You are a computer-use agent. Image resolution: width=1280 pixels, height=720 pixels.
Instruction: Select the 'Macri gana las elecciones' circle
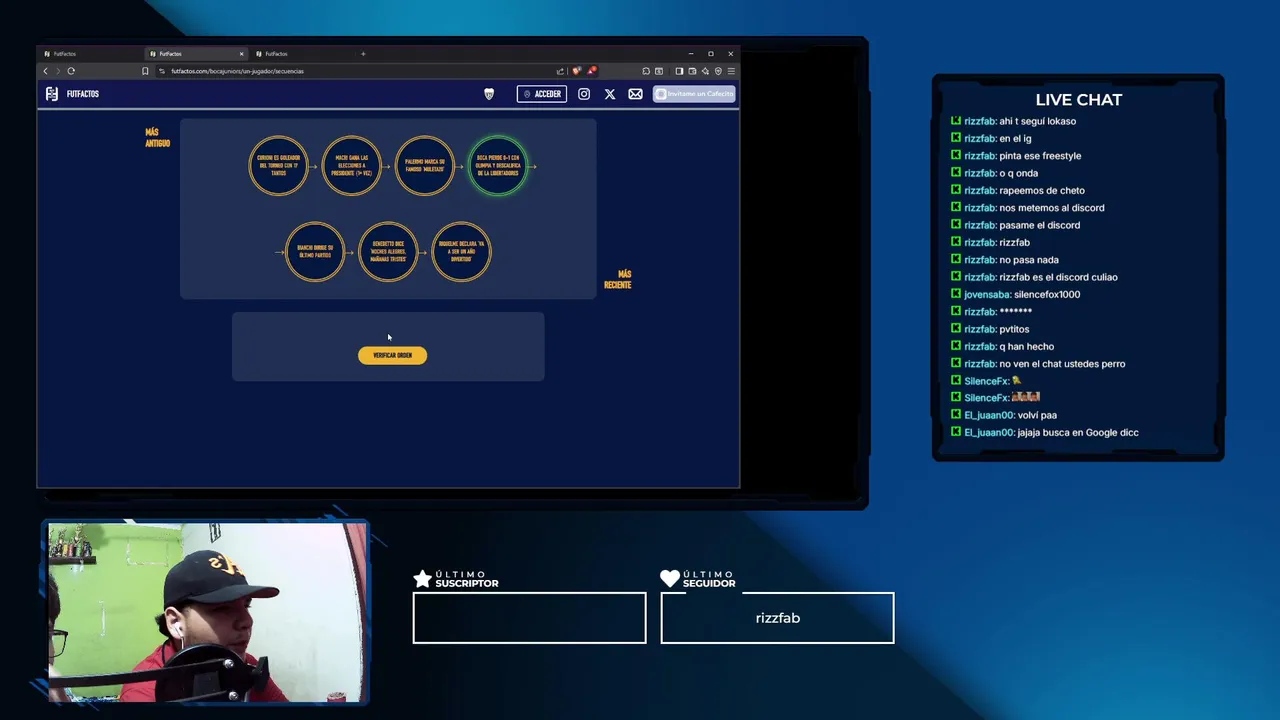click(351, 166)
